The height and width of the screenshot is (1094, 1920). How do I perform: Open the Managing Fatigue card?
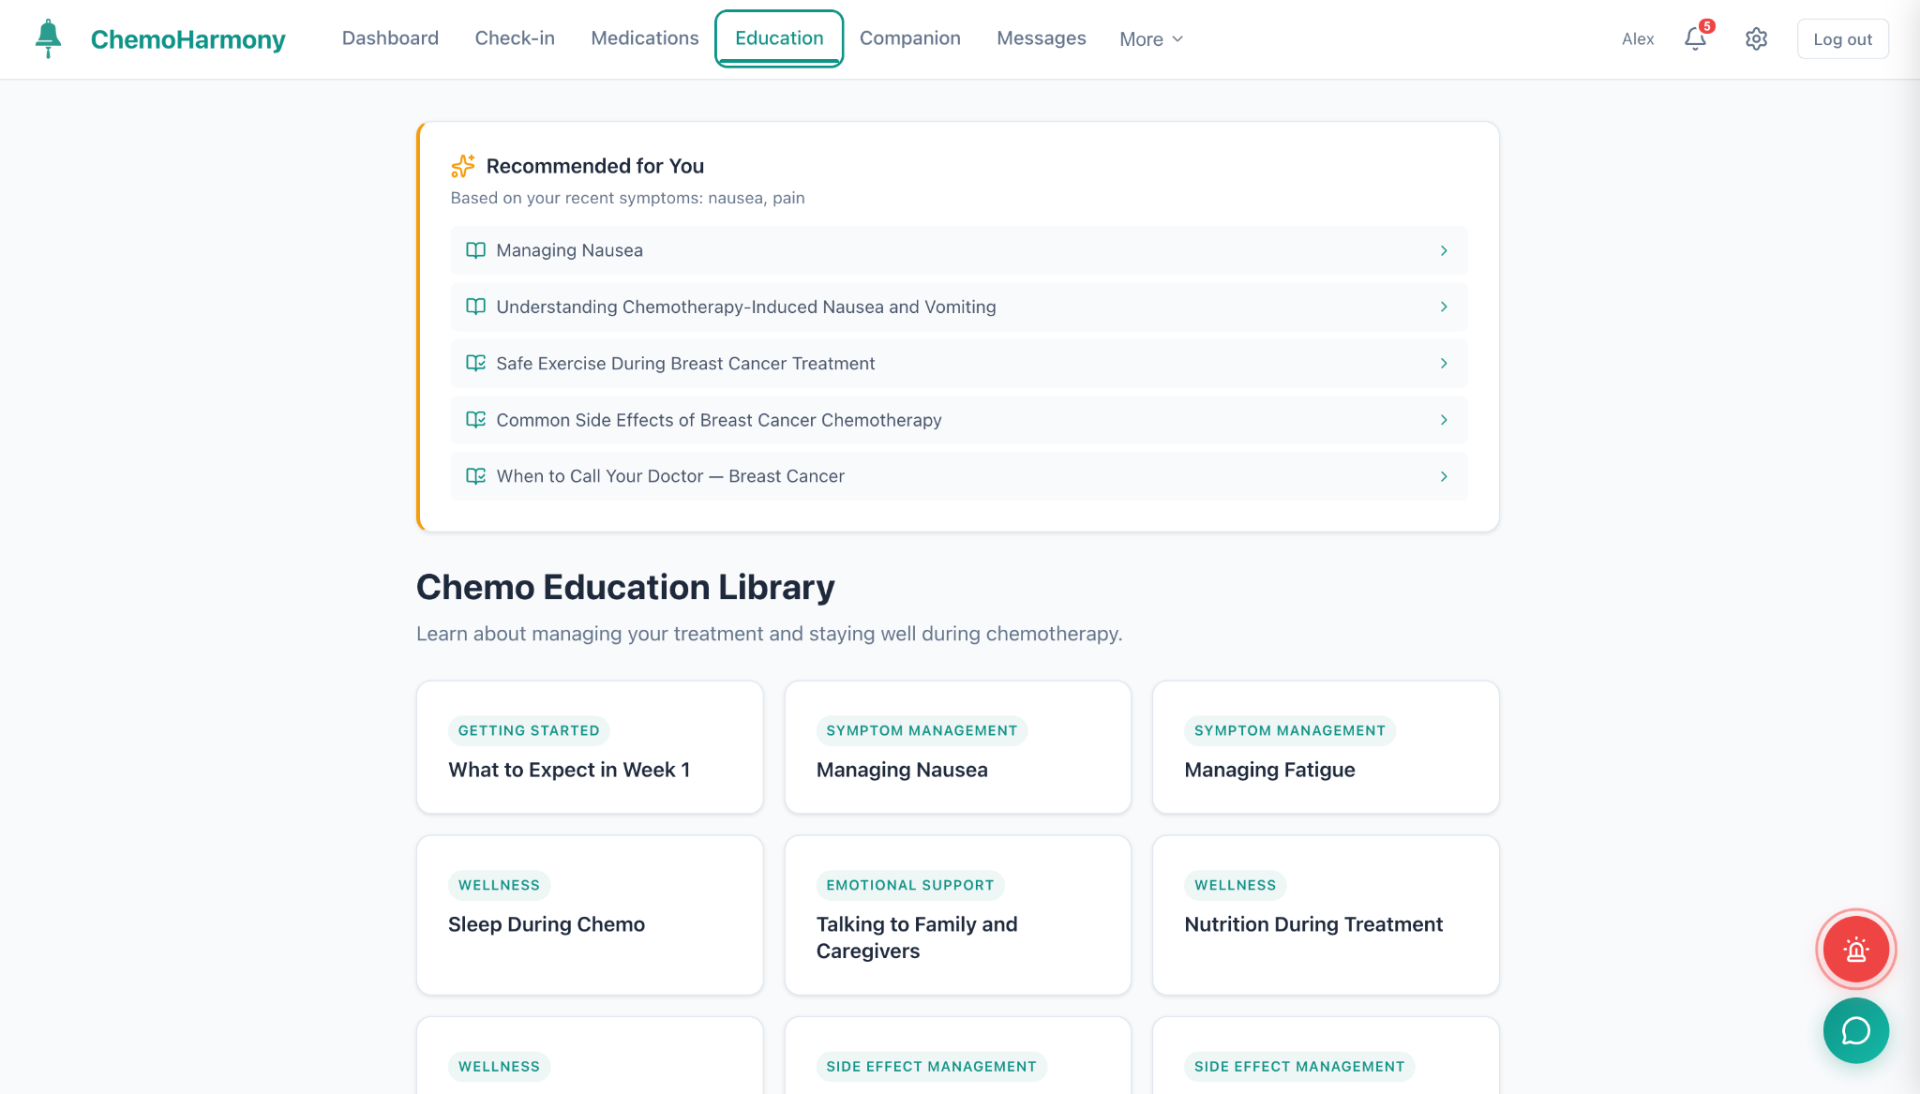[x=1325, y=747]
